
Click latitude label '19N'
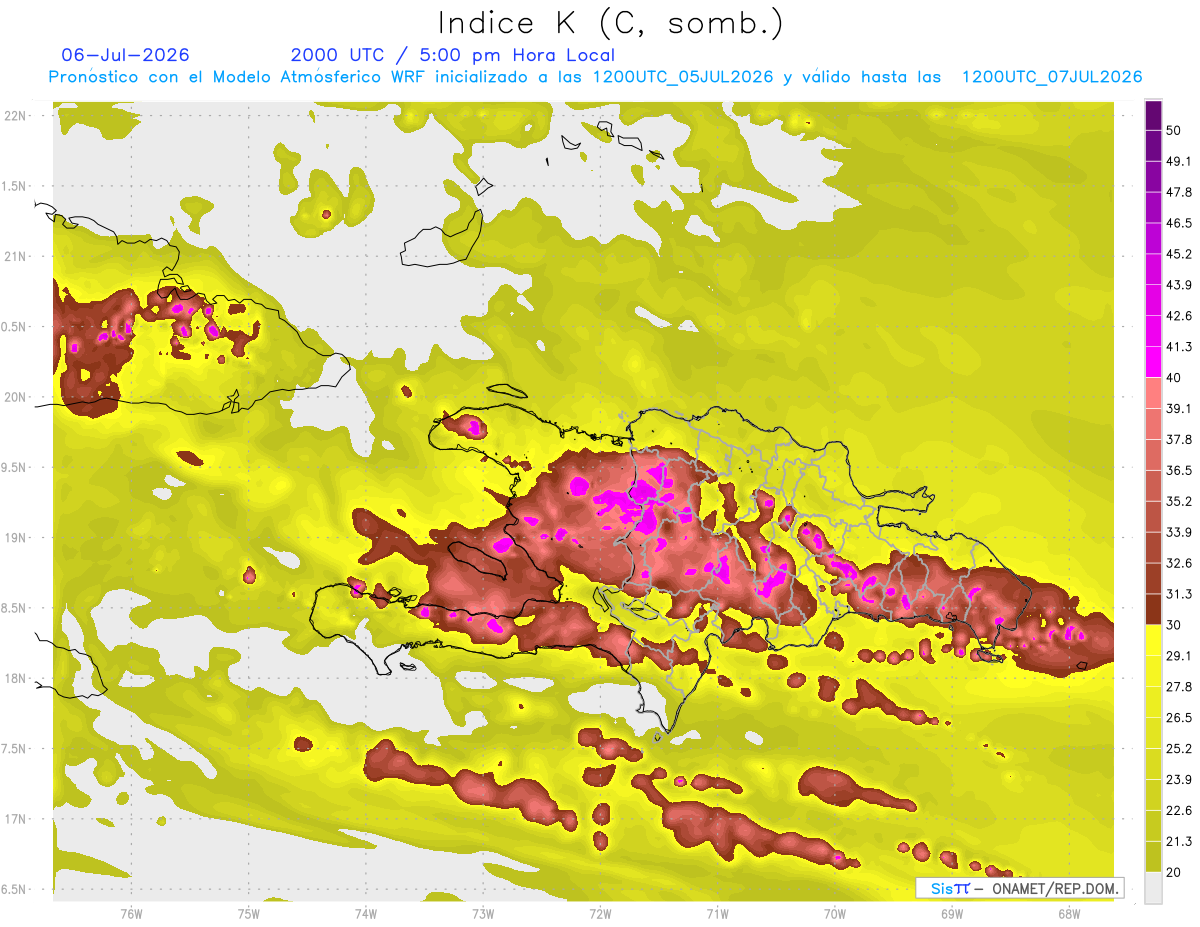[x=16, y=538]
